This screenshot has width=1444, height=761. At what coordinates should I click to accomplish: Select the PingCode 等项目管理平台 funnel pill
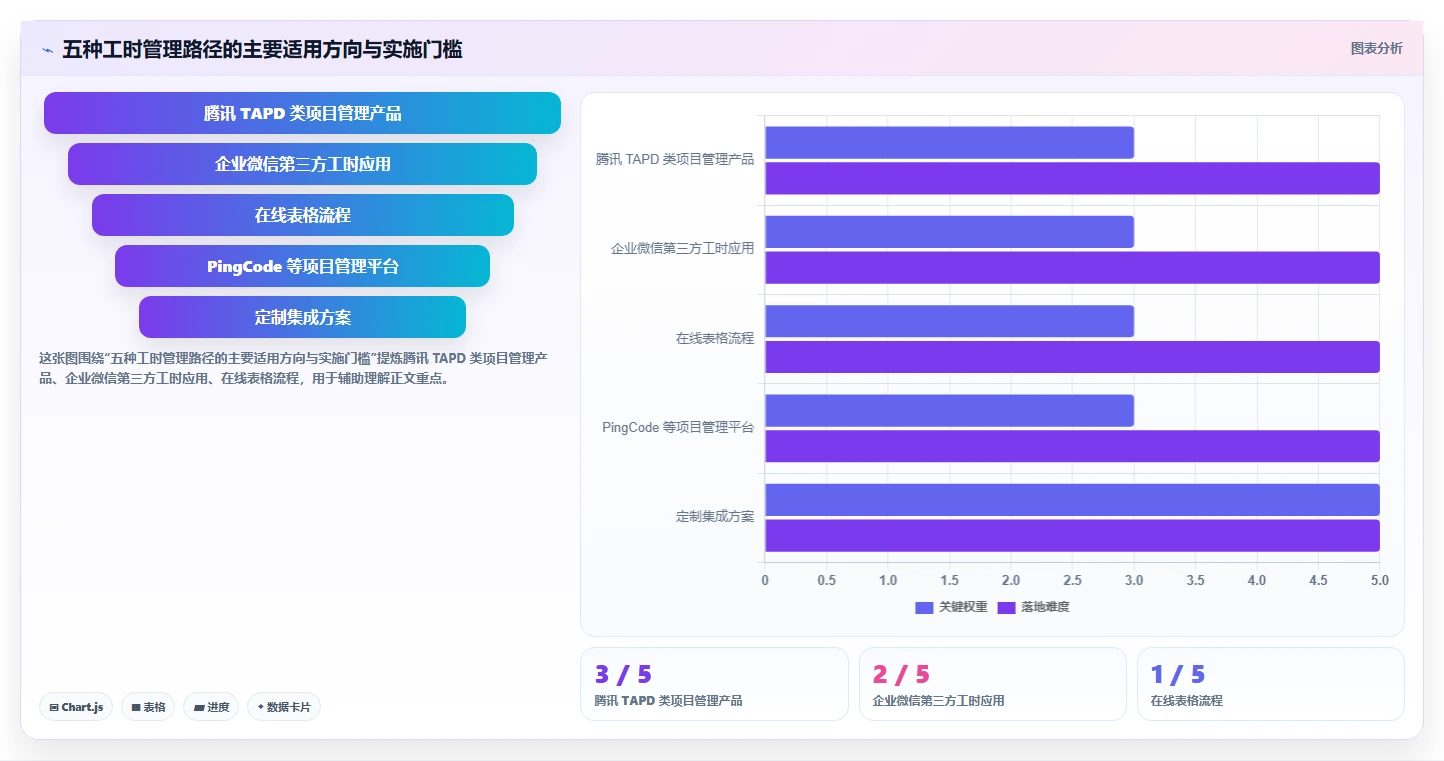click(x=302, y=266)
